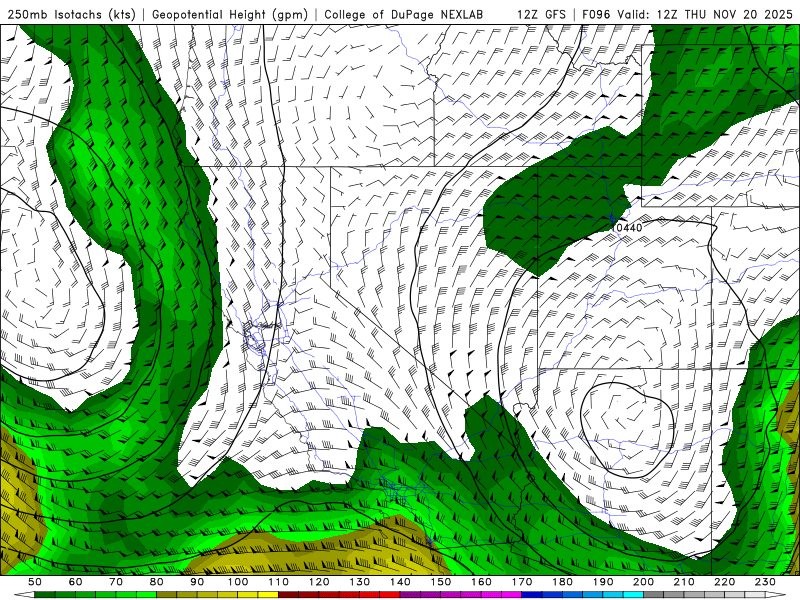The width and height of the screenshot is (800, 600).
Task: Click the "0440" height contour label
Action: point(629,228)
